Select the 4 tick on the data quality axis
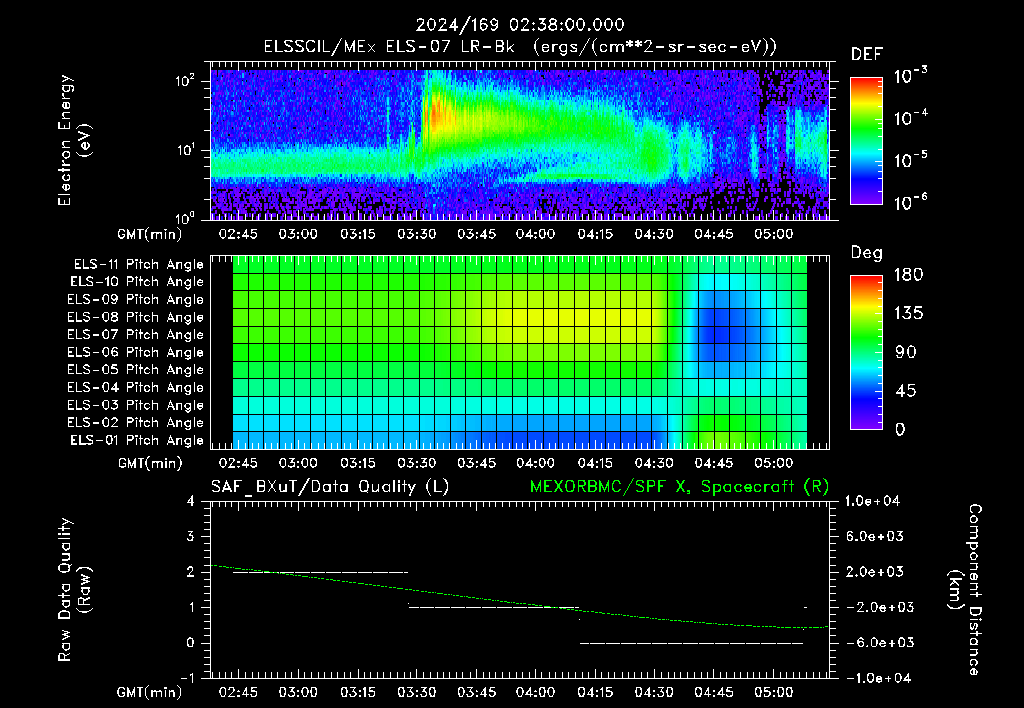 (x=190, y=501)
